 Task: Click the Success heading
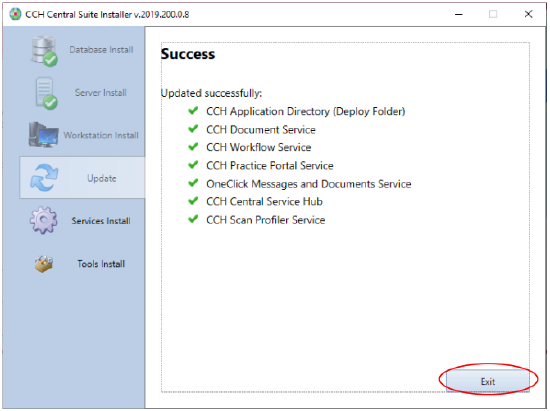coord(188,54)
